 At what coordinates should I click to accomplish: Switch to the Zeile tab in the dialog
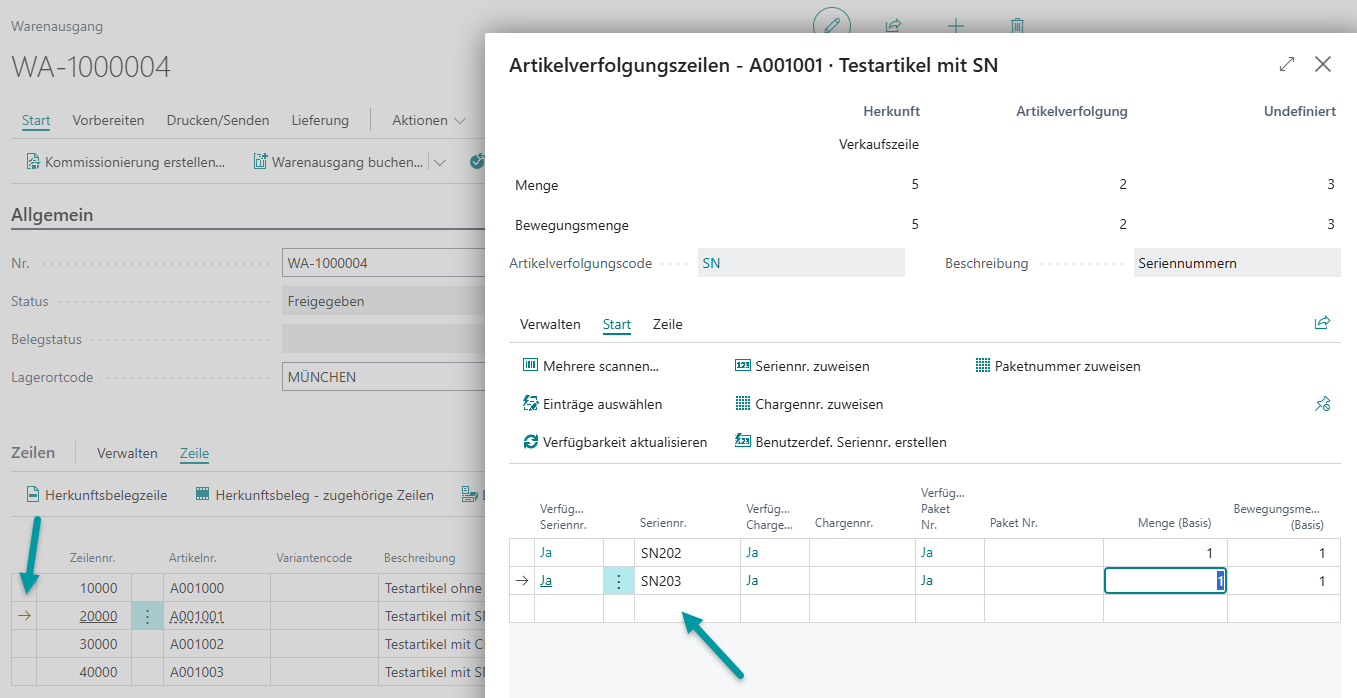coord(667,324)
